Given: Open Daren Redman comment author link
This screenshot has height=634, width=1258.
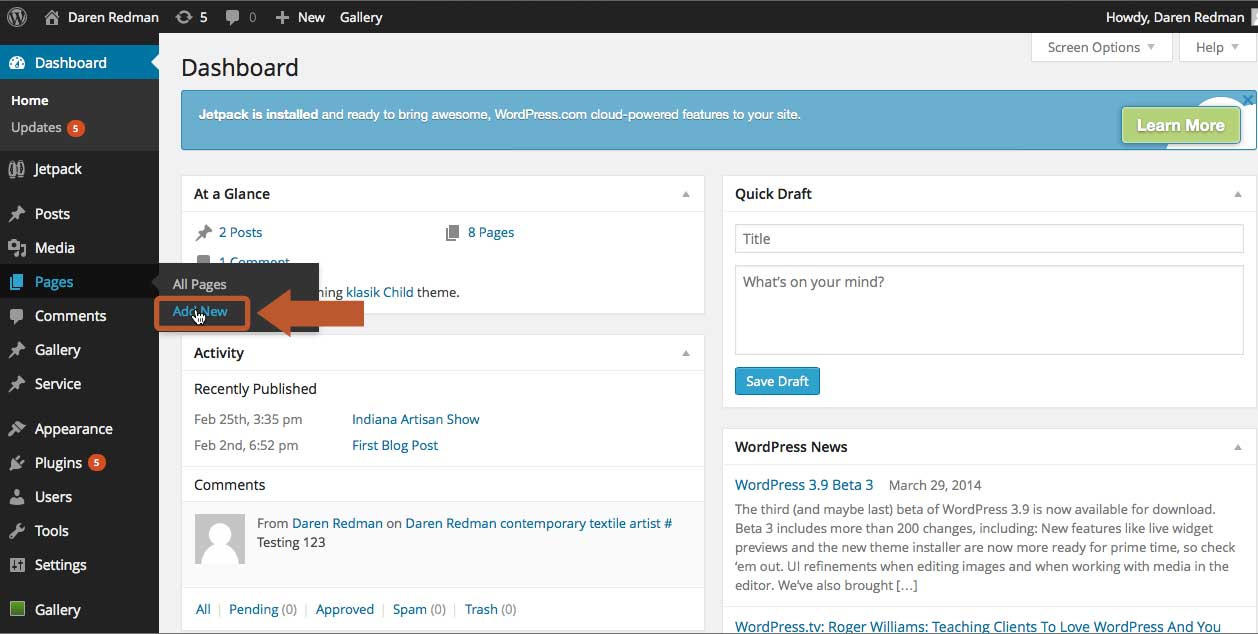Looking at the screenshot, I should 337,523.
